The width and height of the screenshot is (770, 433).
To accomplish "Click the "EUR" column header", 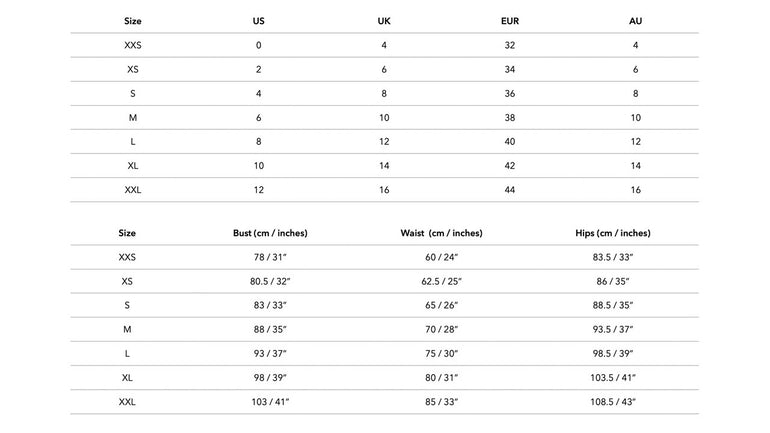I will click(510, 21).
